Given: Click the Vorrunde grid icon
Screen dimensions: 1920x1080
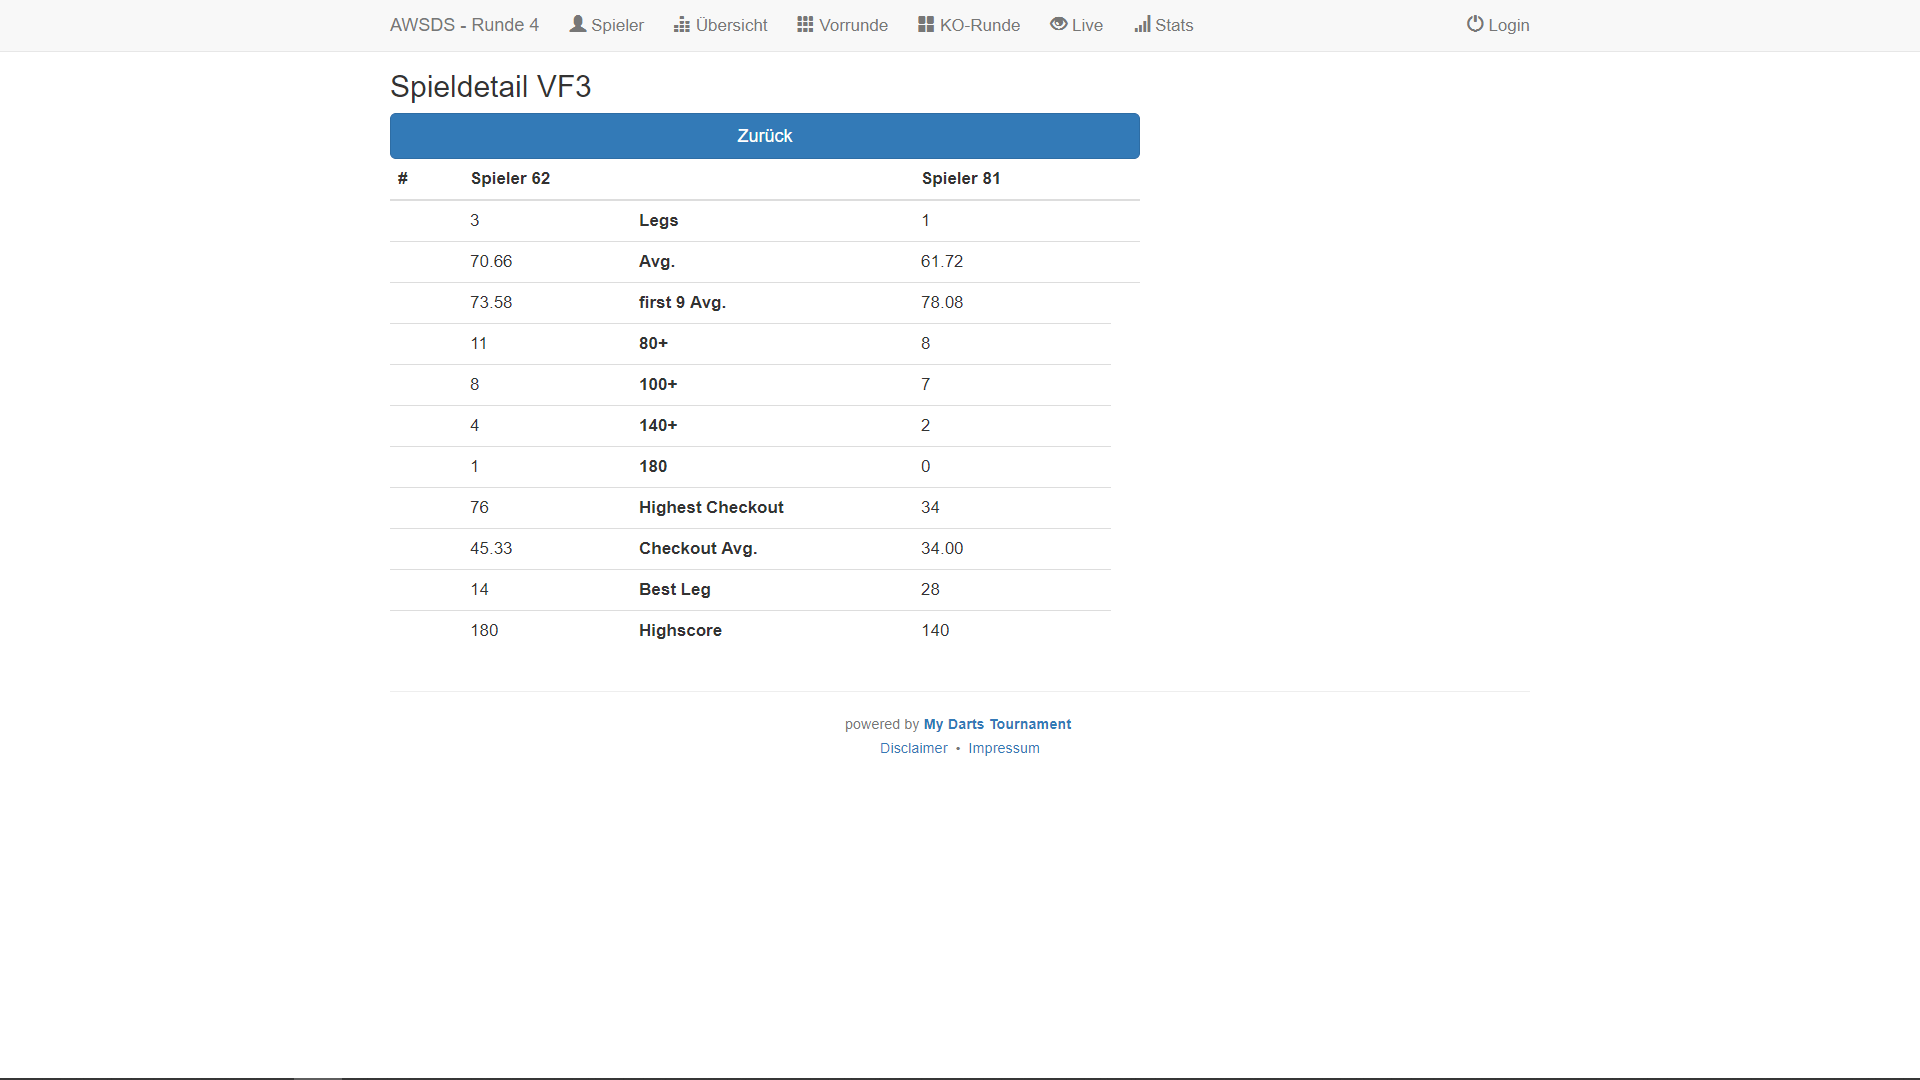Looking at the screenshot, I should 805,24.
